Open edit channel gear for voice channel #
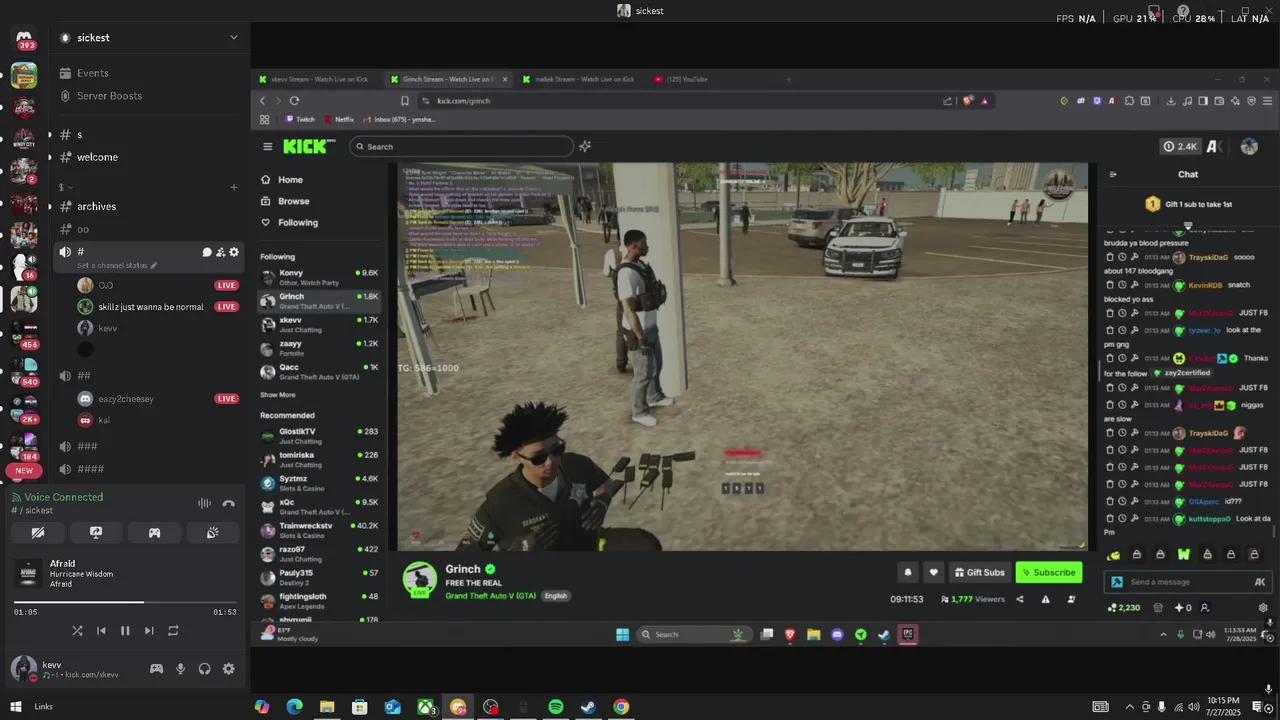Image resolution: width=1280 pixels, height=720 pixels. [x=234, y=252]
